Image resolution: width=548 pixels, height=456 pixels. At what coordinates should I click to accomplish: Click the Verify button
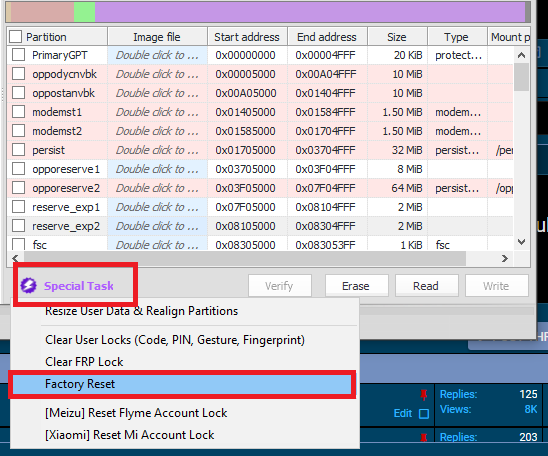coord(280,286)
